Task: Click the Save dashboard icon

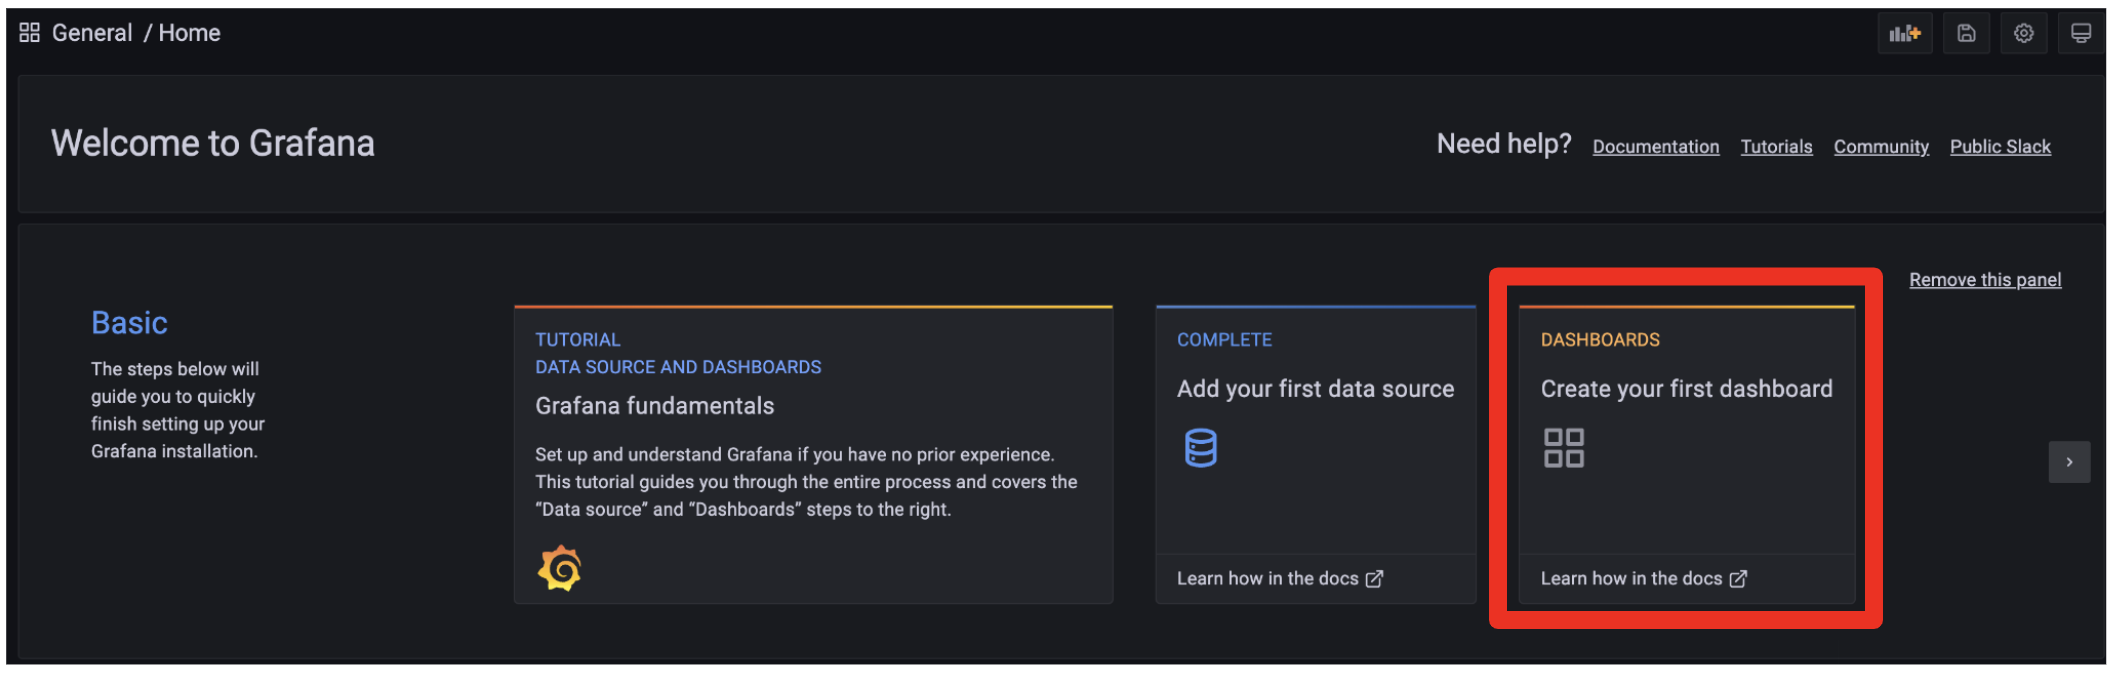Action: pyautogui.click(x=1966, y=34)
